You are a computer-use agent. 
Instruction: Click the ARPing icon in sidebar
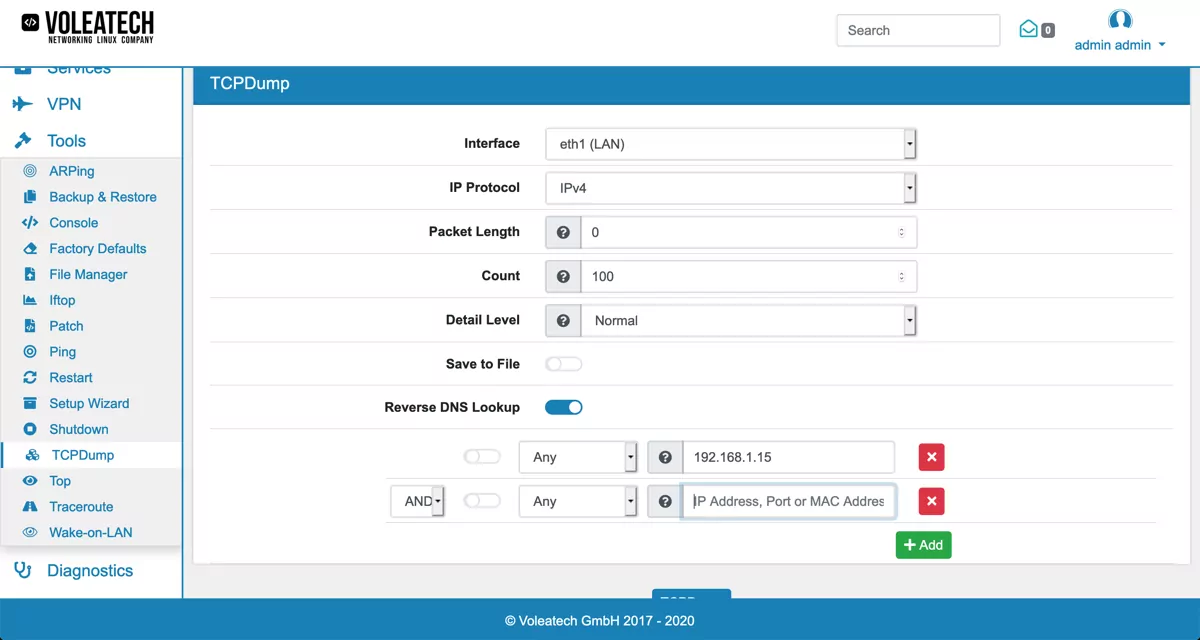click(x=30, y=171)
